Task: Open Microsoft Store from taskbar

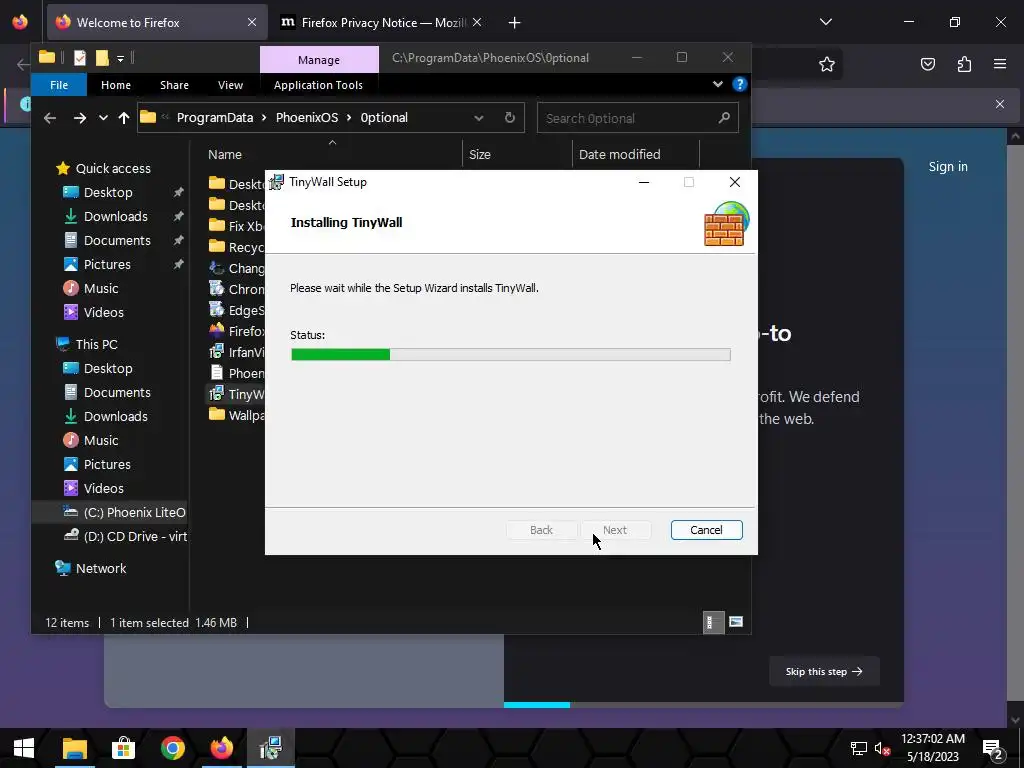Action: [123, 748]
